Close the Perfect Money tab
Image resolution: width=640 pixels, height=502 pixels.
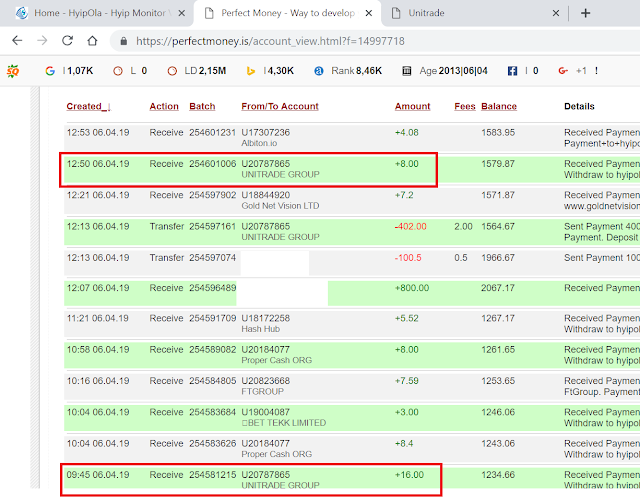point(369,13)
